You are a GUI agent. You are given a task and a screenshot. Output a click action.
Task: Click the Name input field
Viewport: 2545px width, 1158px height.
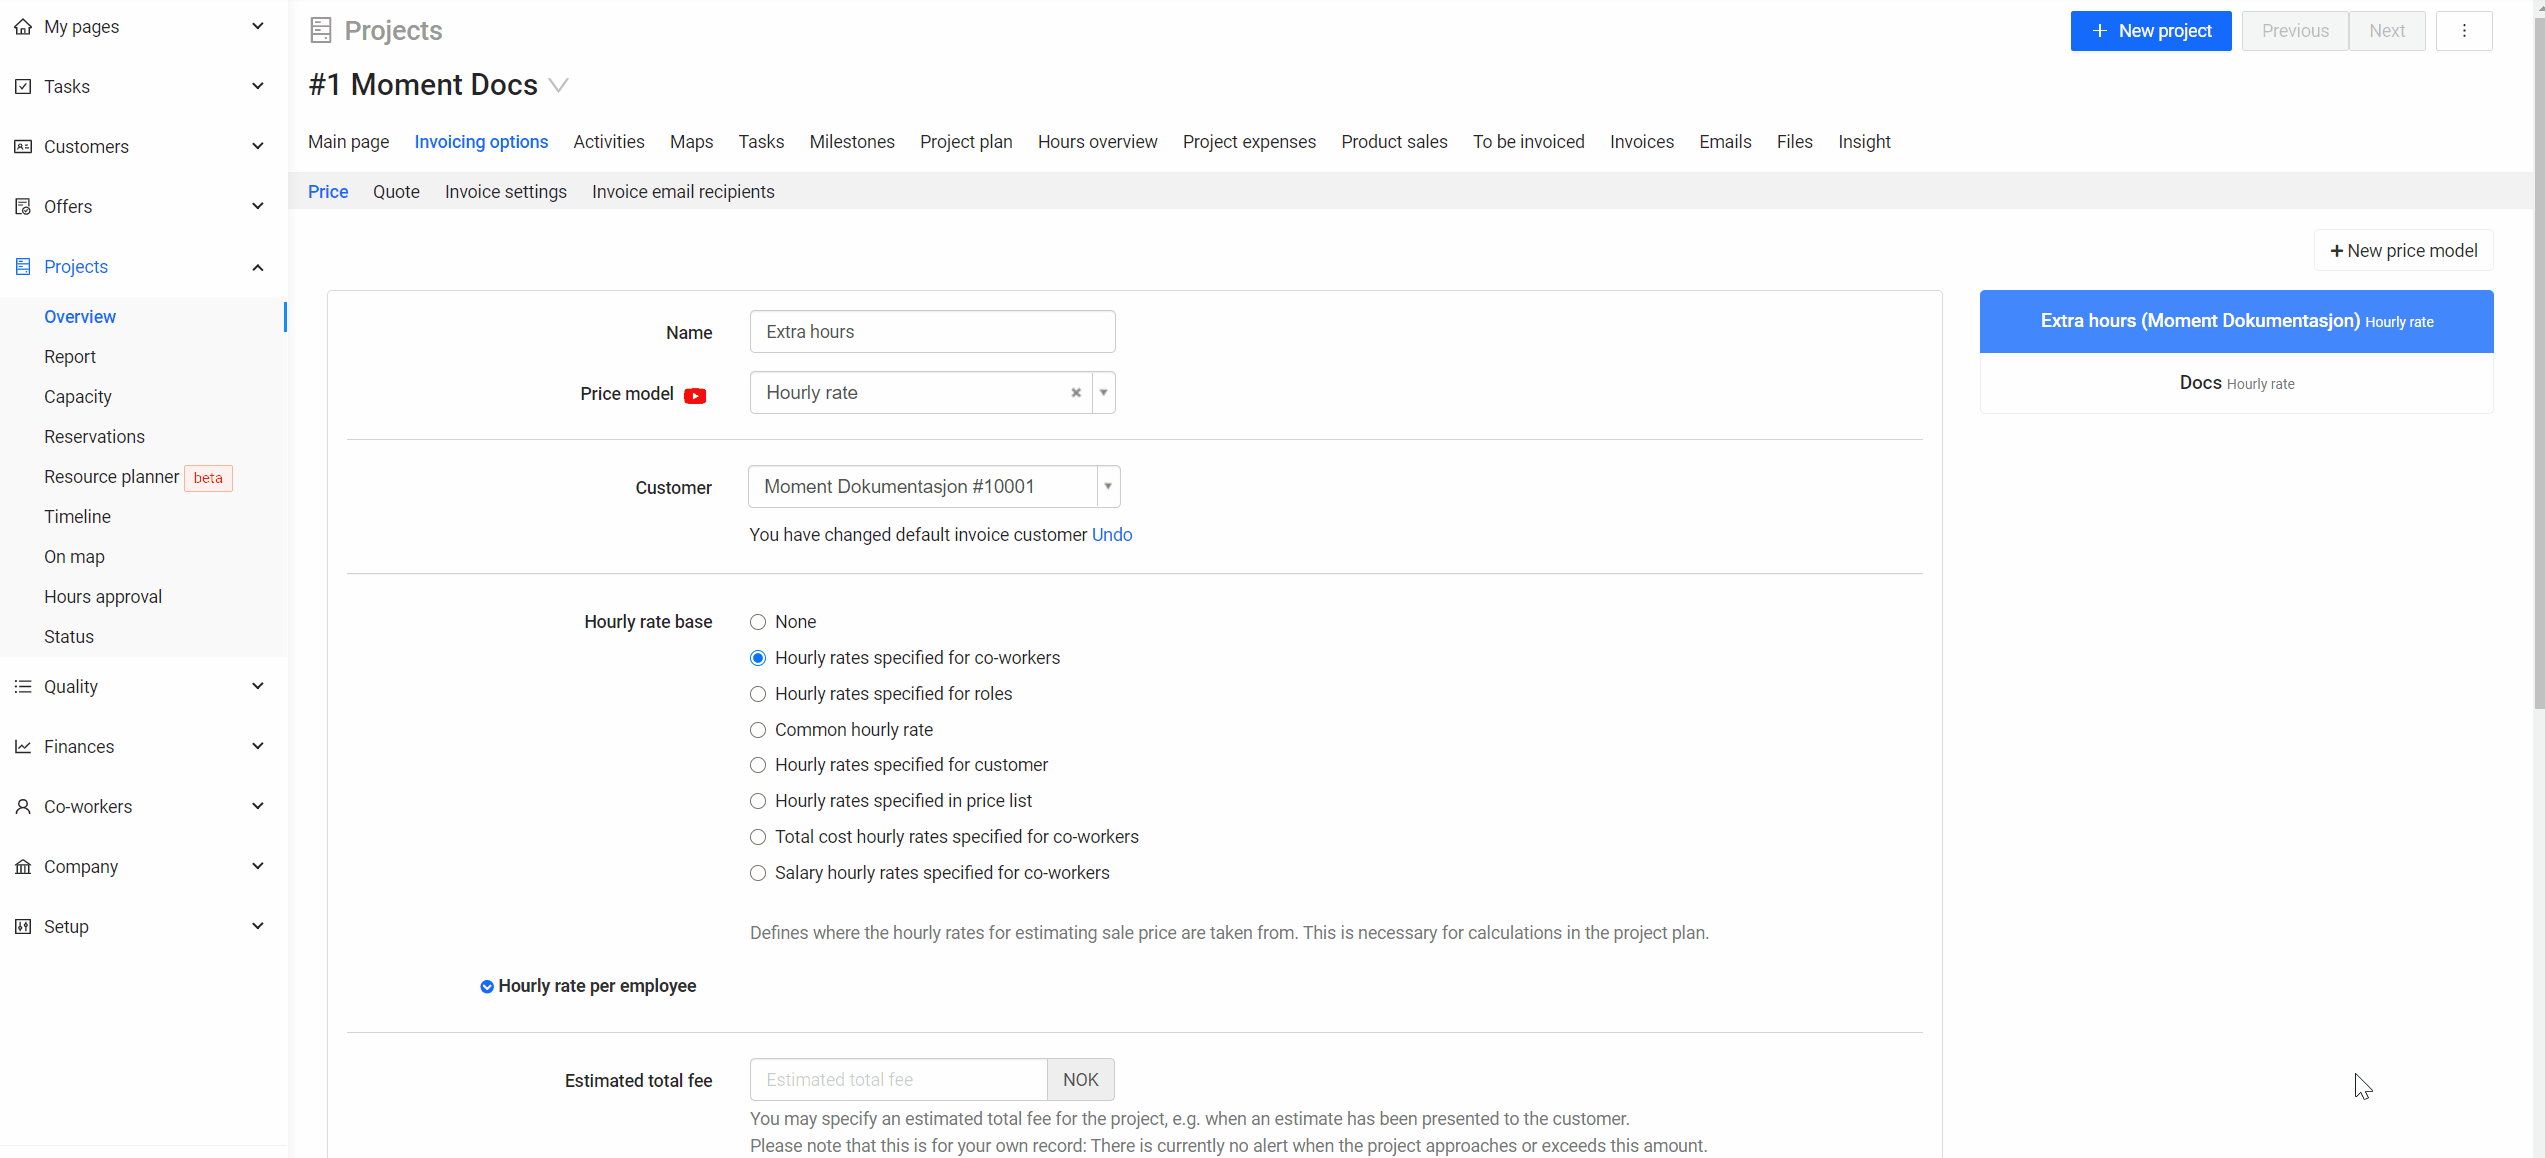pos(932,332)
